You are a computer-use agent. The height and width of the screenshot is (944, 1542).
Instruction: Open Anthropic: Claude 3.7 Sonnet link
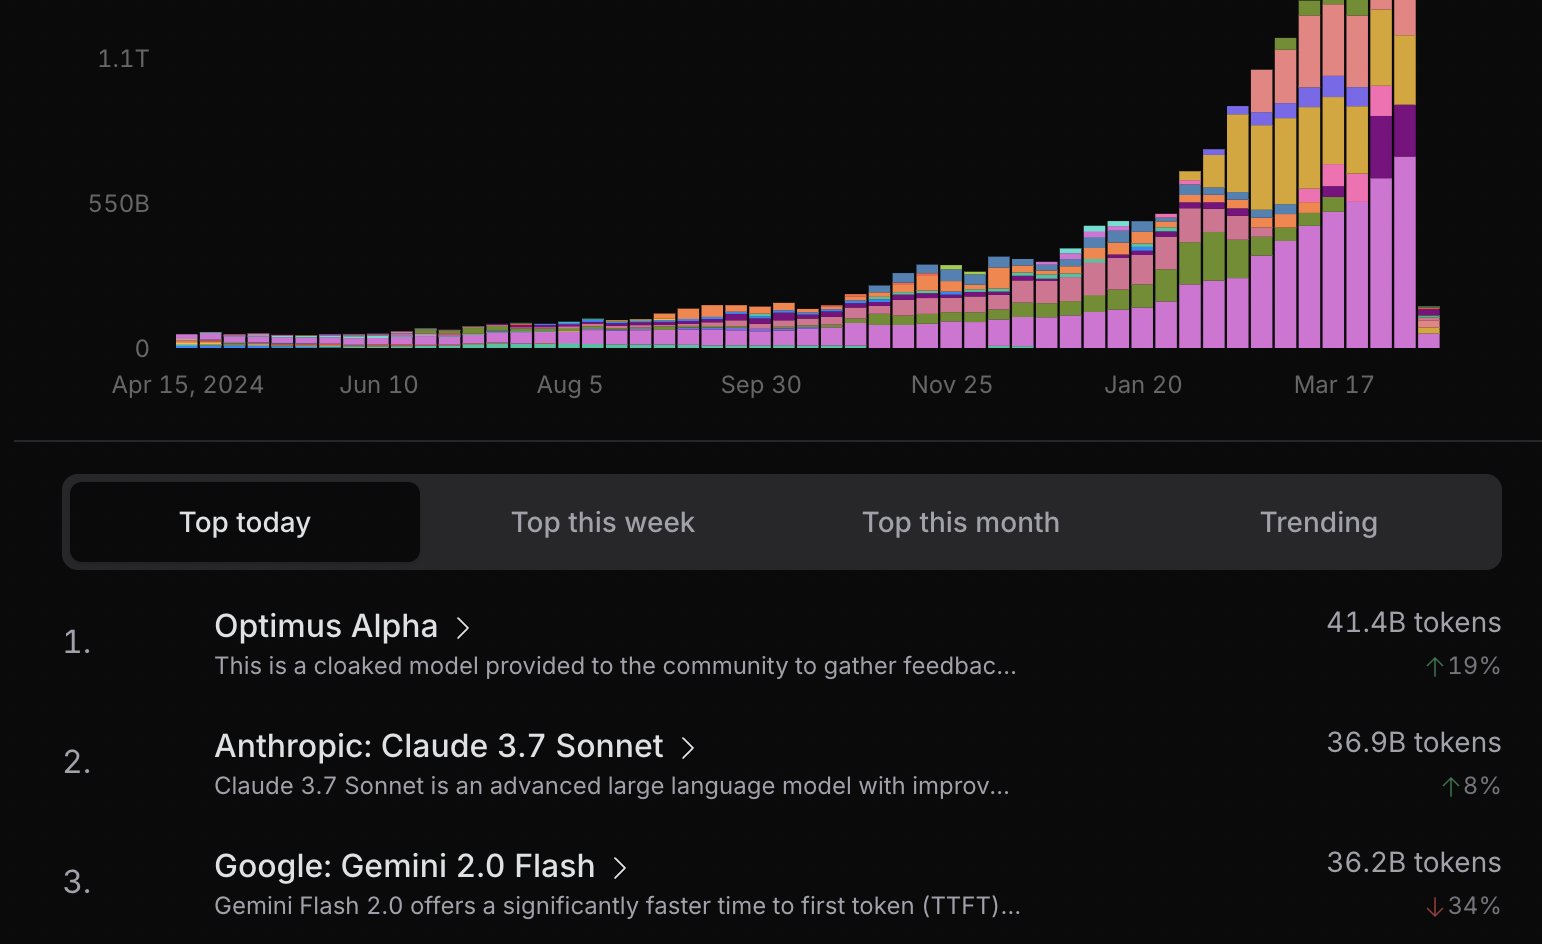(438, 746)
